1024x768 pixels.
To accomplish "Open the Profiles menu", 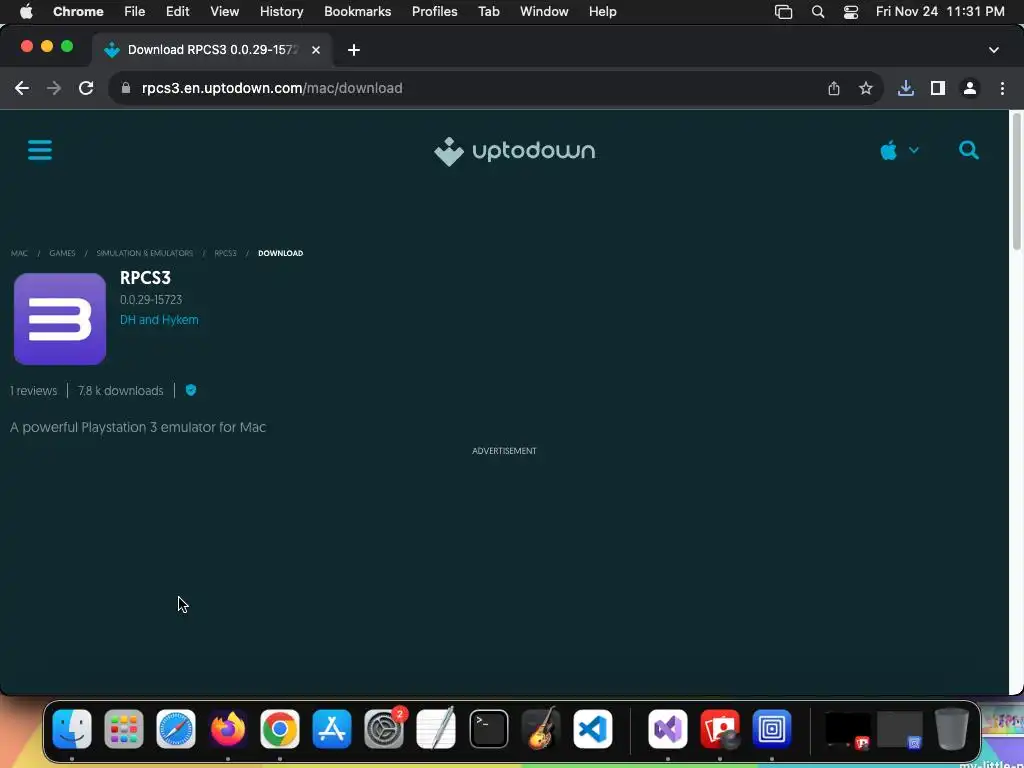I will pos(435,11).
